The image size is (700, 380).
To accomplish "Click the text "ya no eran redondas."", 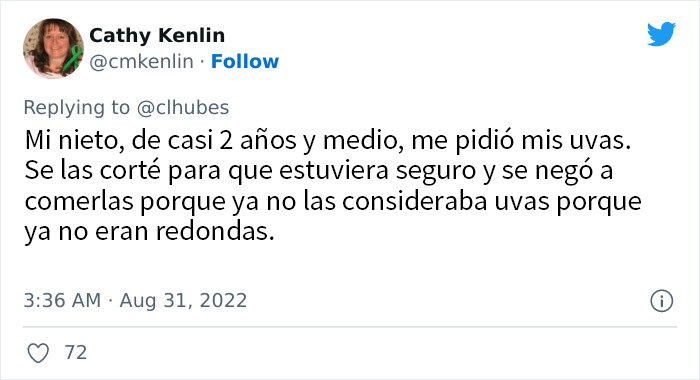I will (149, 232).
